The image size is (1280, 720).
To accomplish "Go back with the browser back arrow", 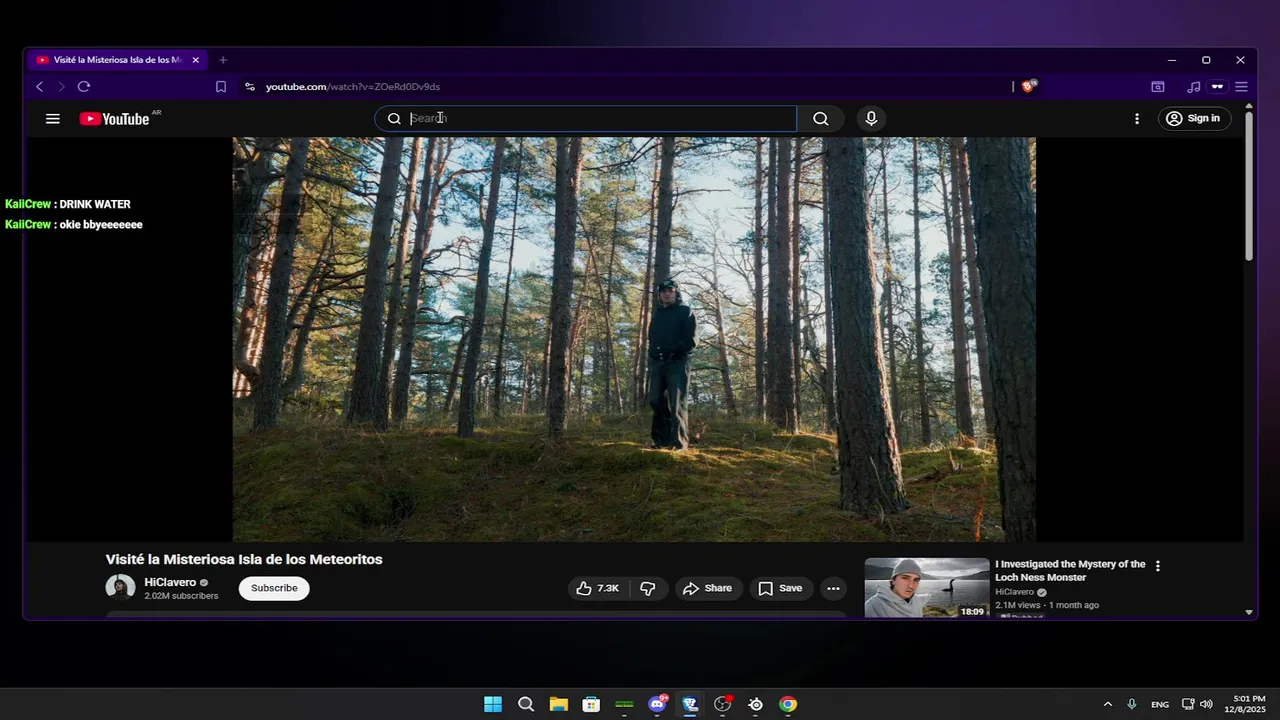I will pos(39,87).
